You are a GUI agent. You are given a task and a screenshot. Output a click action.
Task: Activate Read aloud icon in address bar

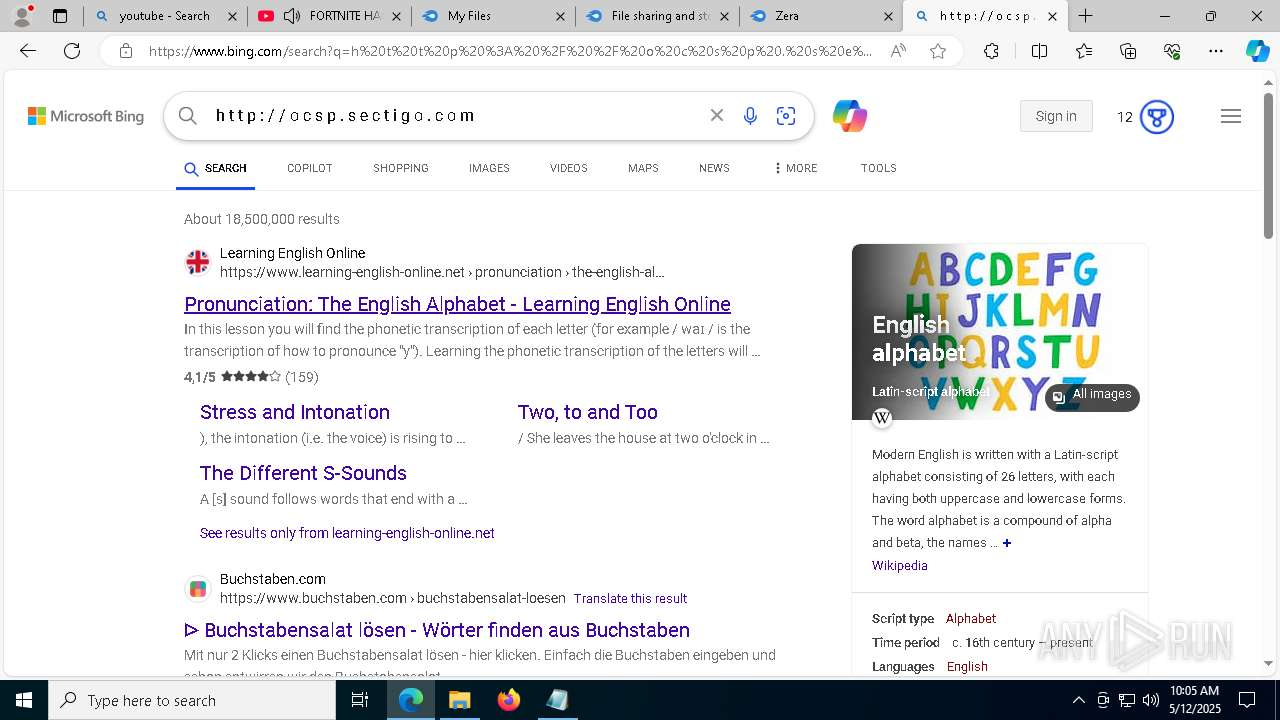pyautogui.click(x=898, y=51)
